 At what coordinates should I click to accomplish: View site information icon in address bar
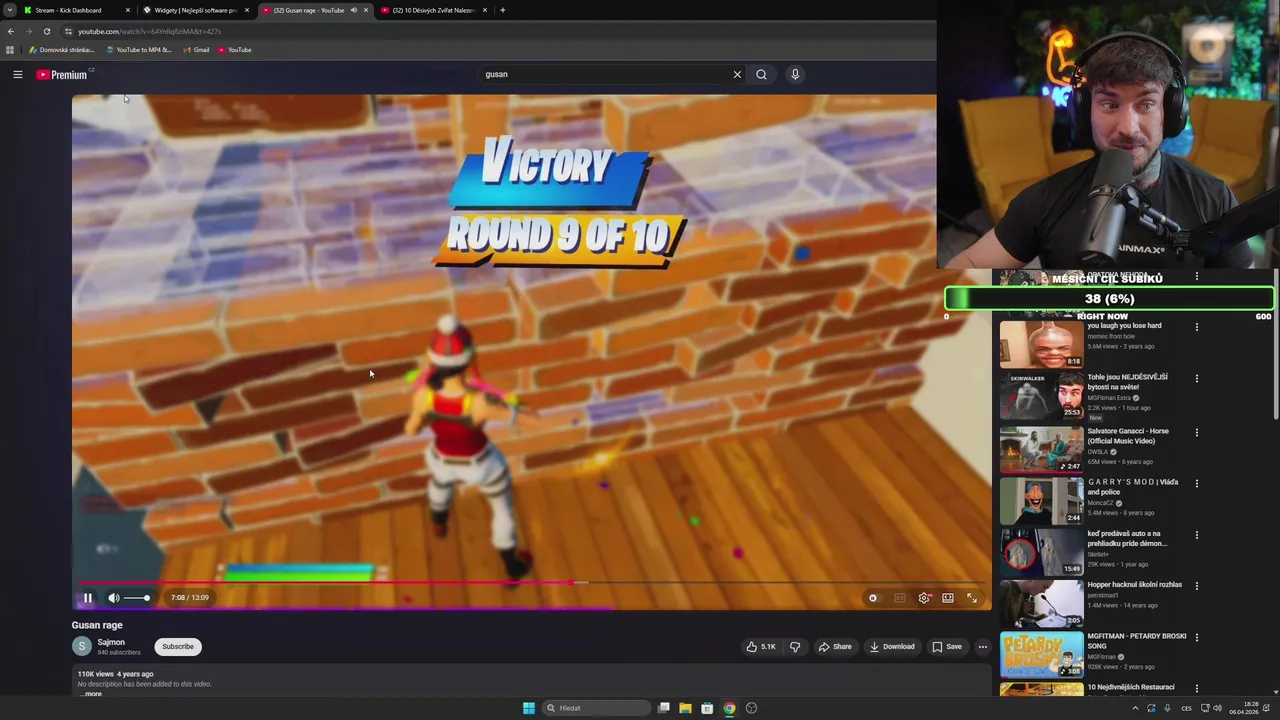coord(68,31)
